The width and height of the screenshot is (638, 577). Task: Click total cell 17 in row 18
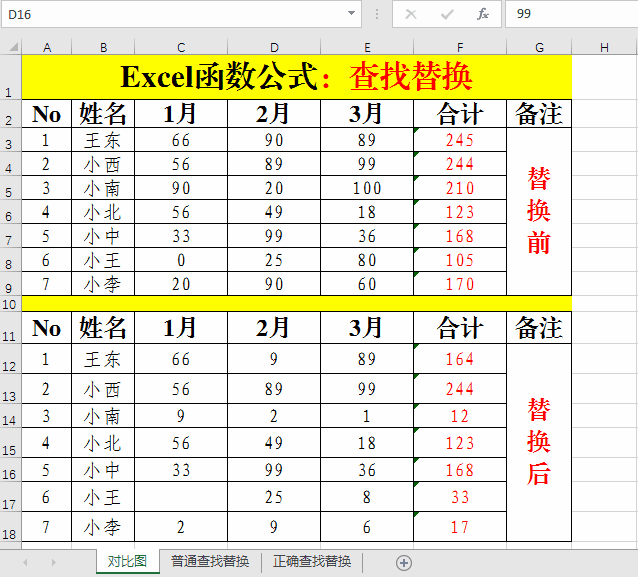click(460, 527)
